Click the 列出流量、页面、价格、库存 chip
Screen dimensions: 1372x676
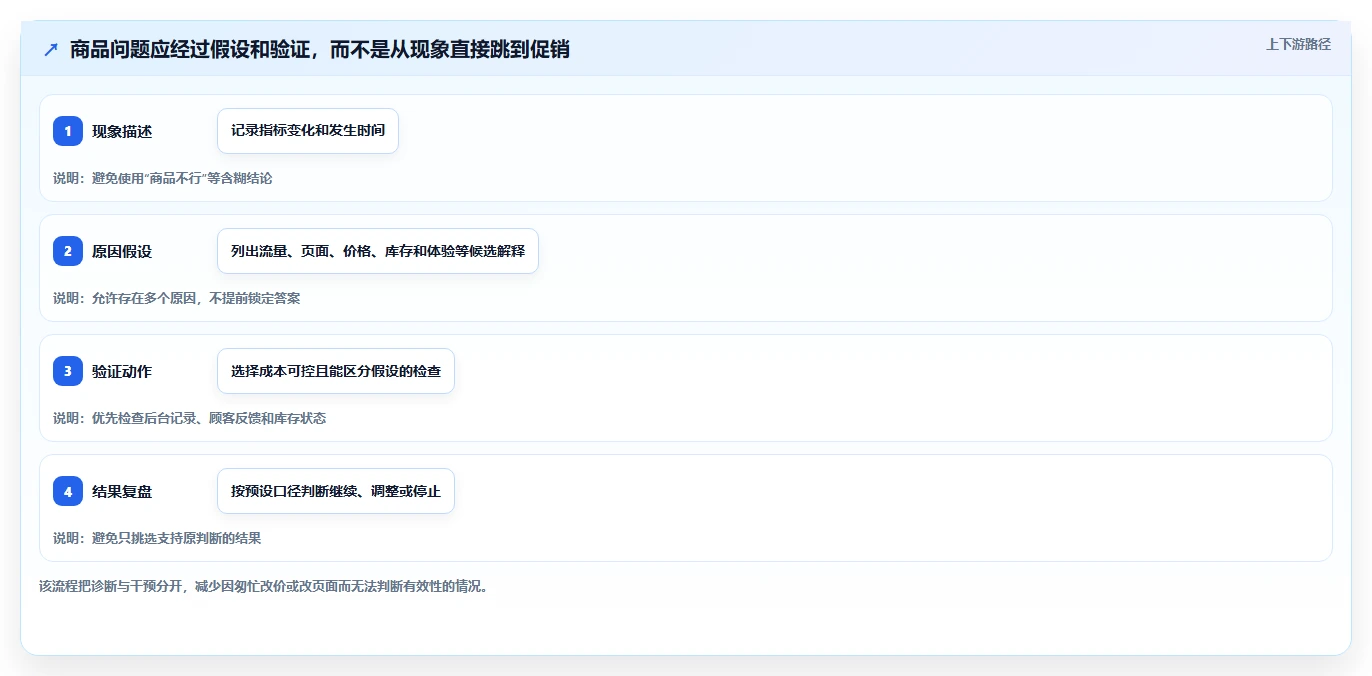click(378, 251)
